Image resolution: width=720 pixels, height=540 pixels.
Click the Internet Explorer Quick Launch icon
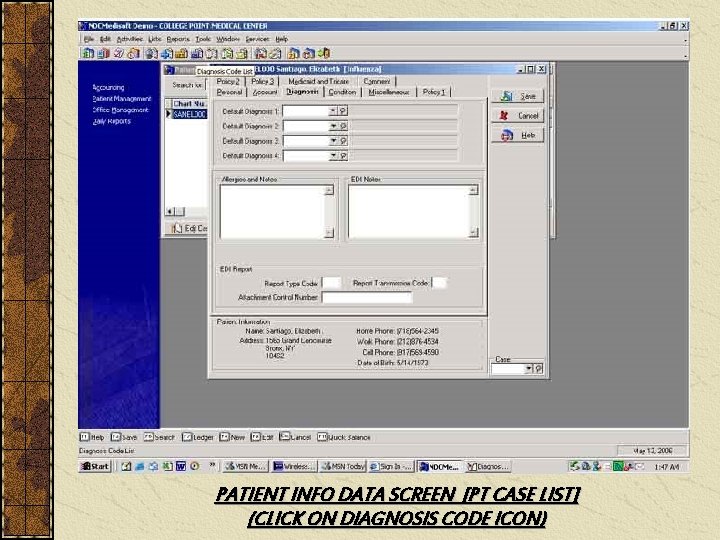pyautogui.click(x=140, y=467)
